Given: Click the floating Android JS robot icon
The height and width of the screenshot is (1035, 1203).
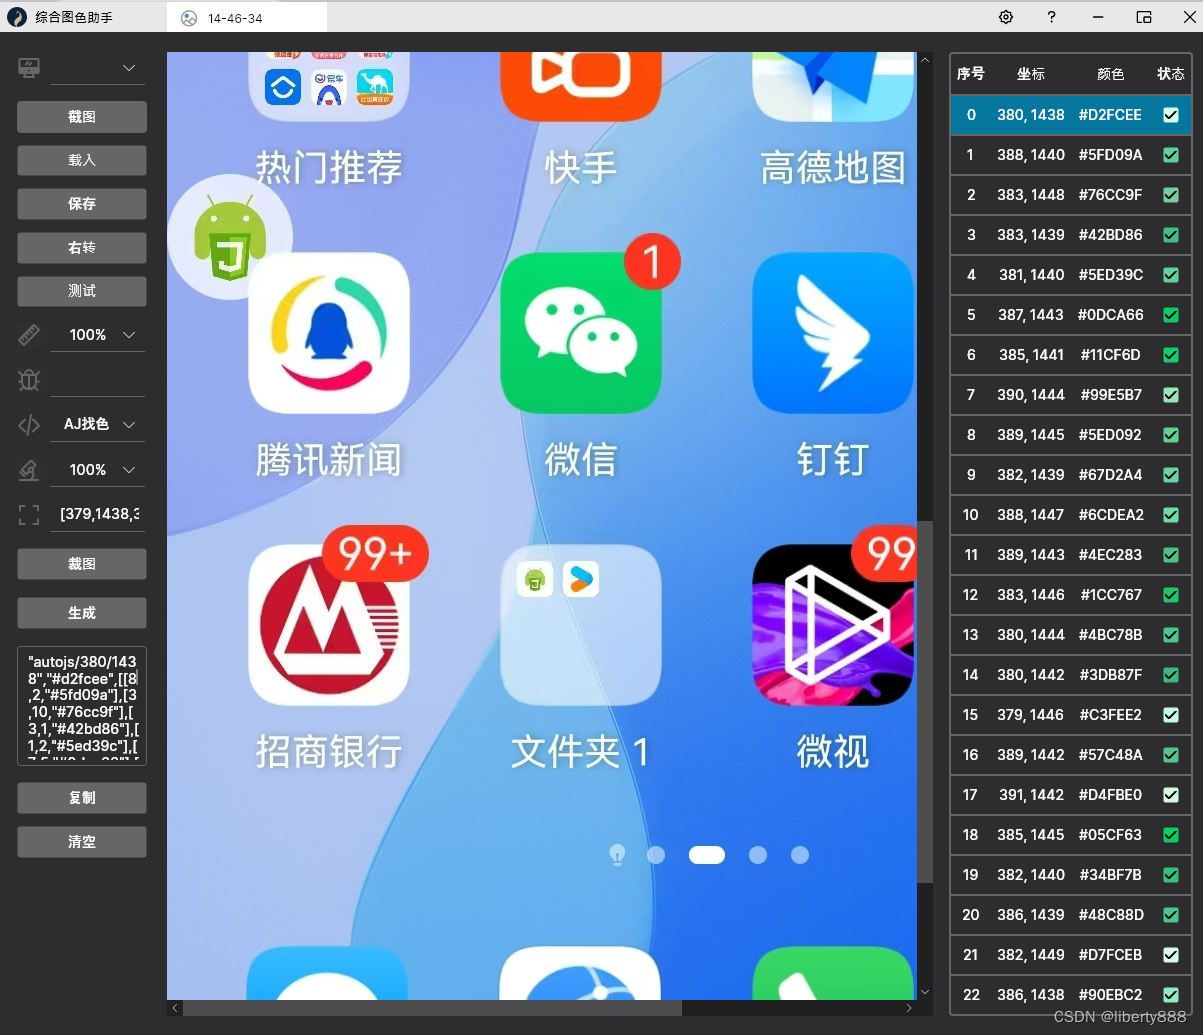Looking at the screenshot, I should click(x=230, y=237).
